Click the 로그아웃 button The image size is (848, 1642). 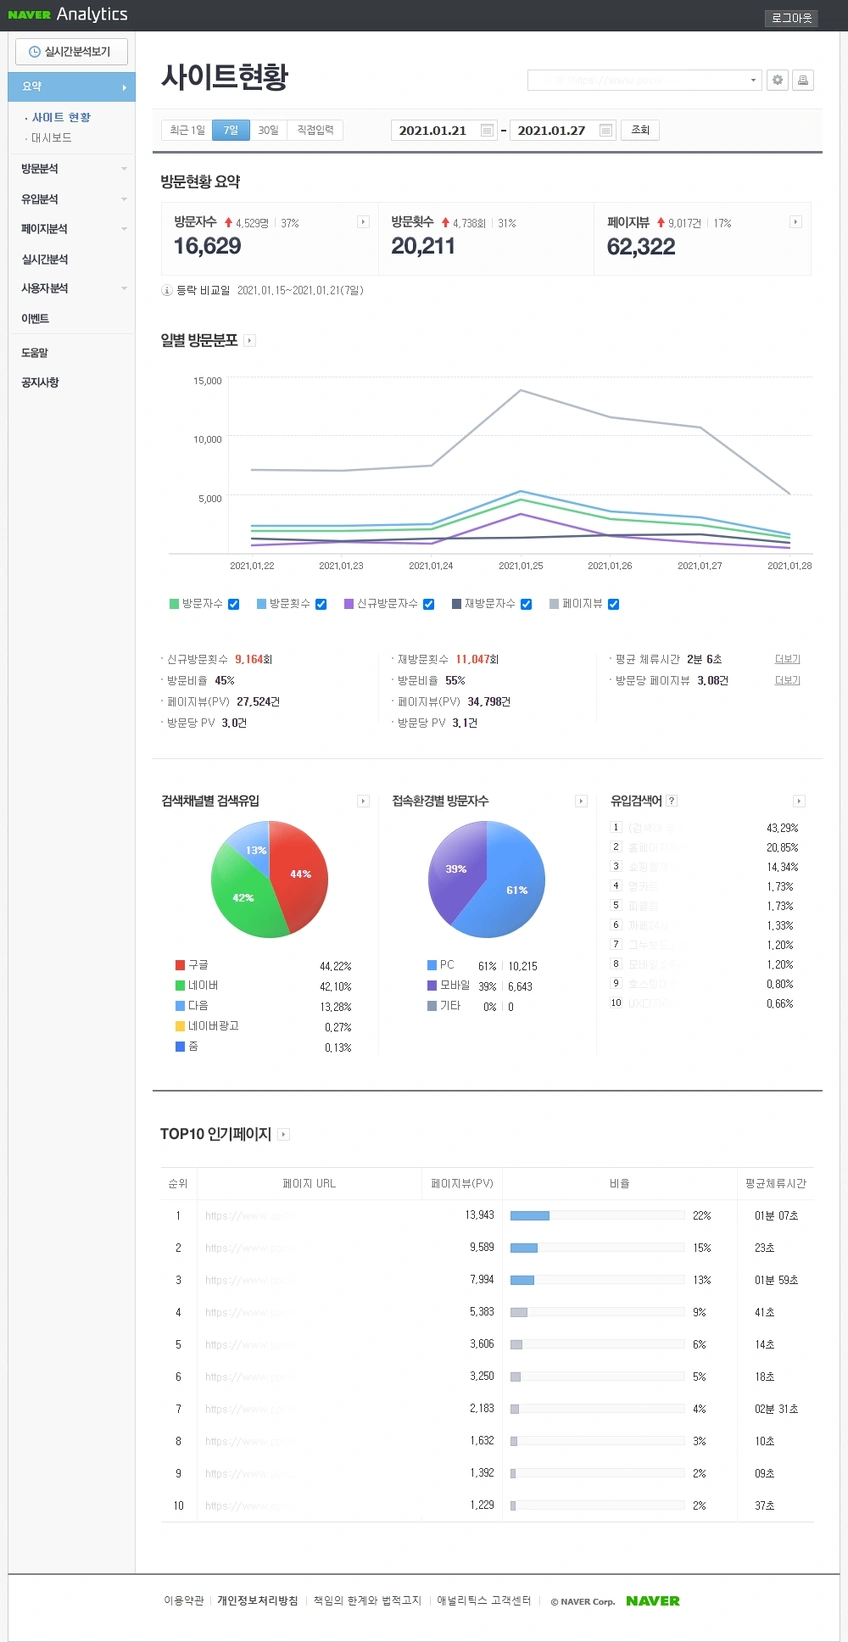click(791, 18)
